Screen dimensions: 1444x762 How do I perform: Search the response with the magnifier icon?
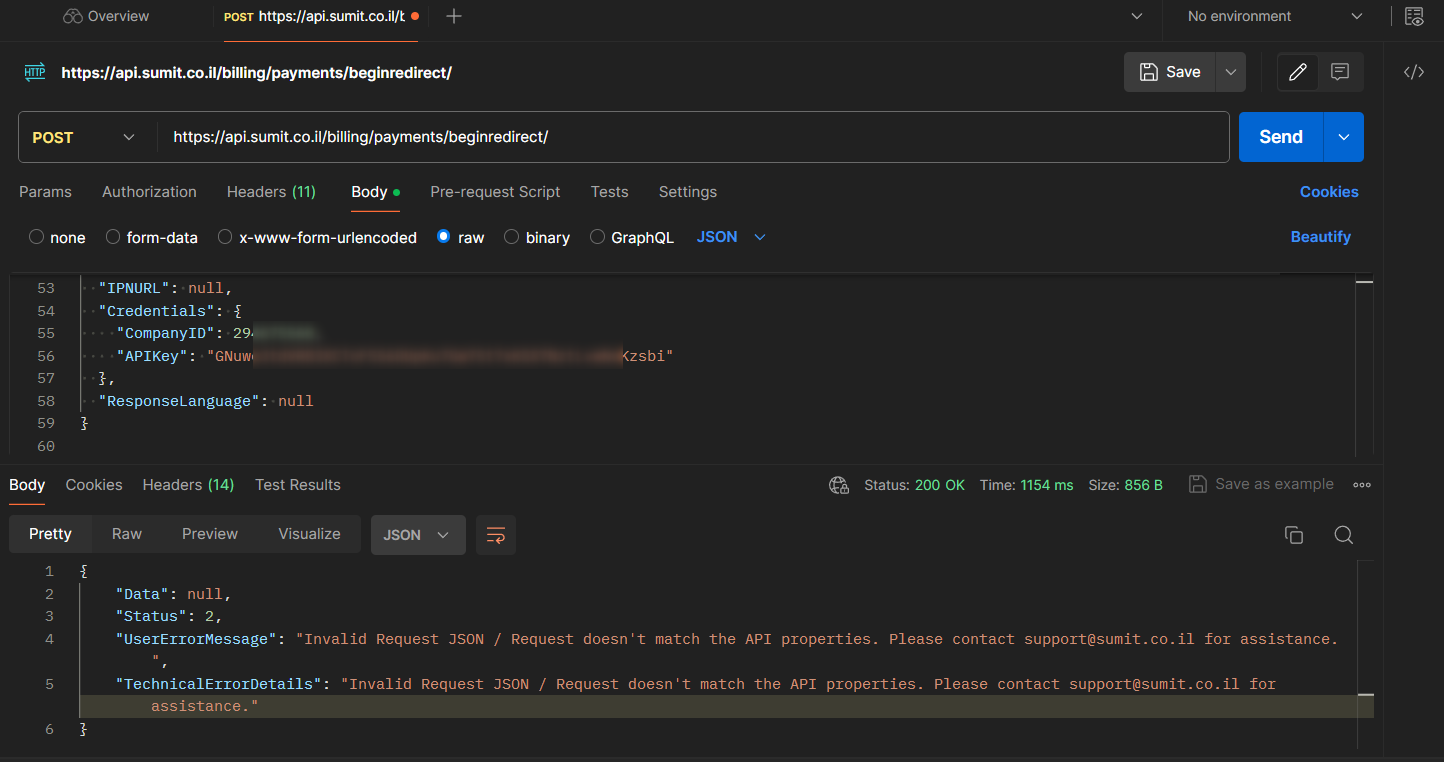pos(1344,535)
